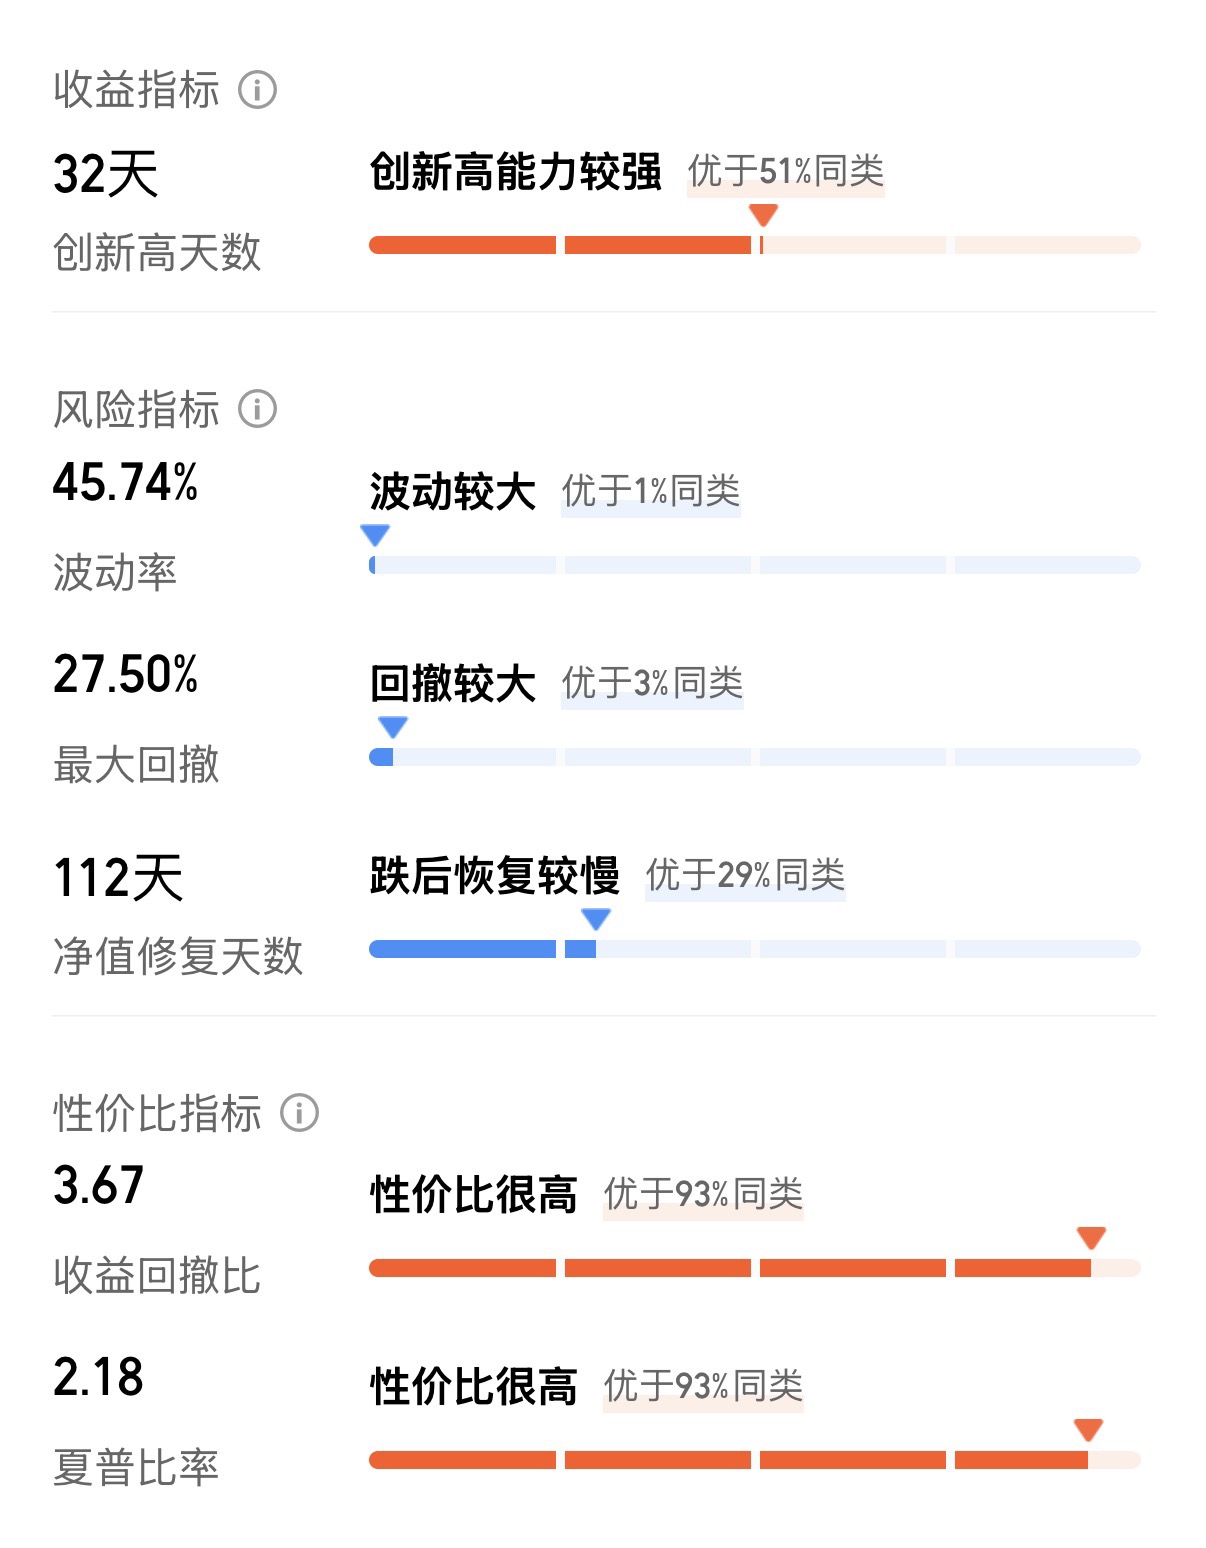
Task: Select the 优于1%同类 label
Action: click(651, 492)
